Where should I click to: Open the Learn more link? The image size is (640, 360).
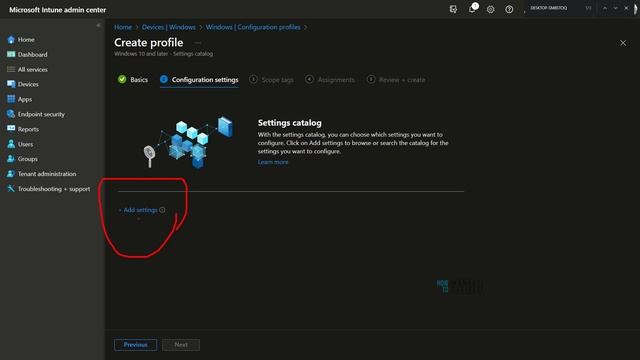pos(273,162)
